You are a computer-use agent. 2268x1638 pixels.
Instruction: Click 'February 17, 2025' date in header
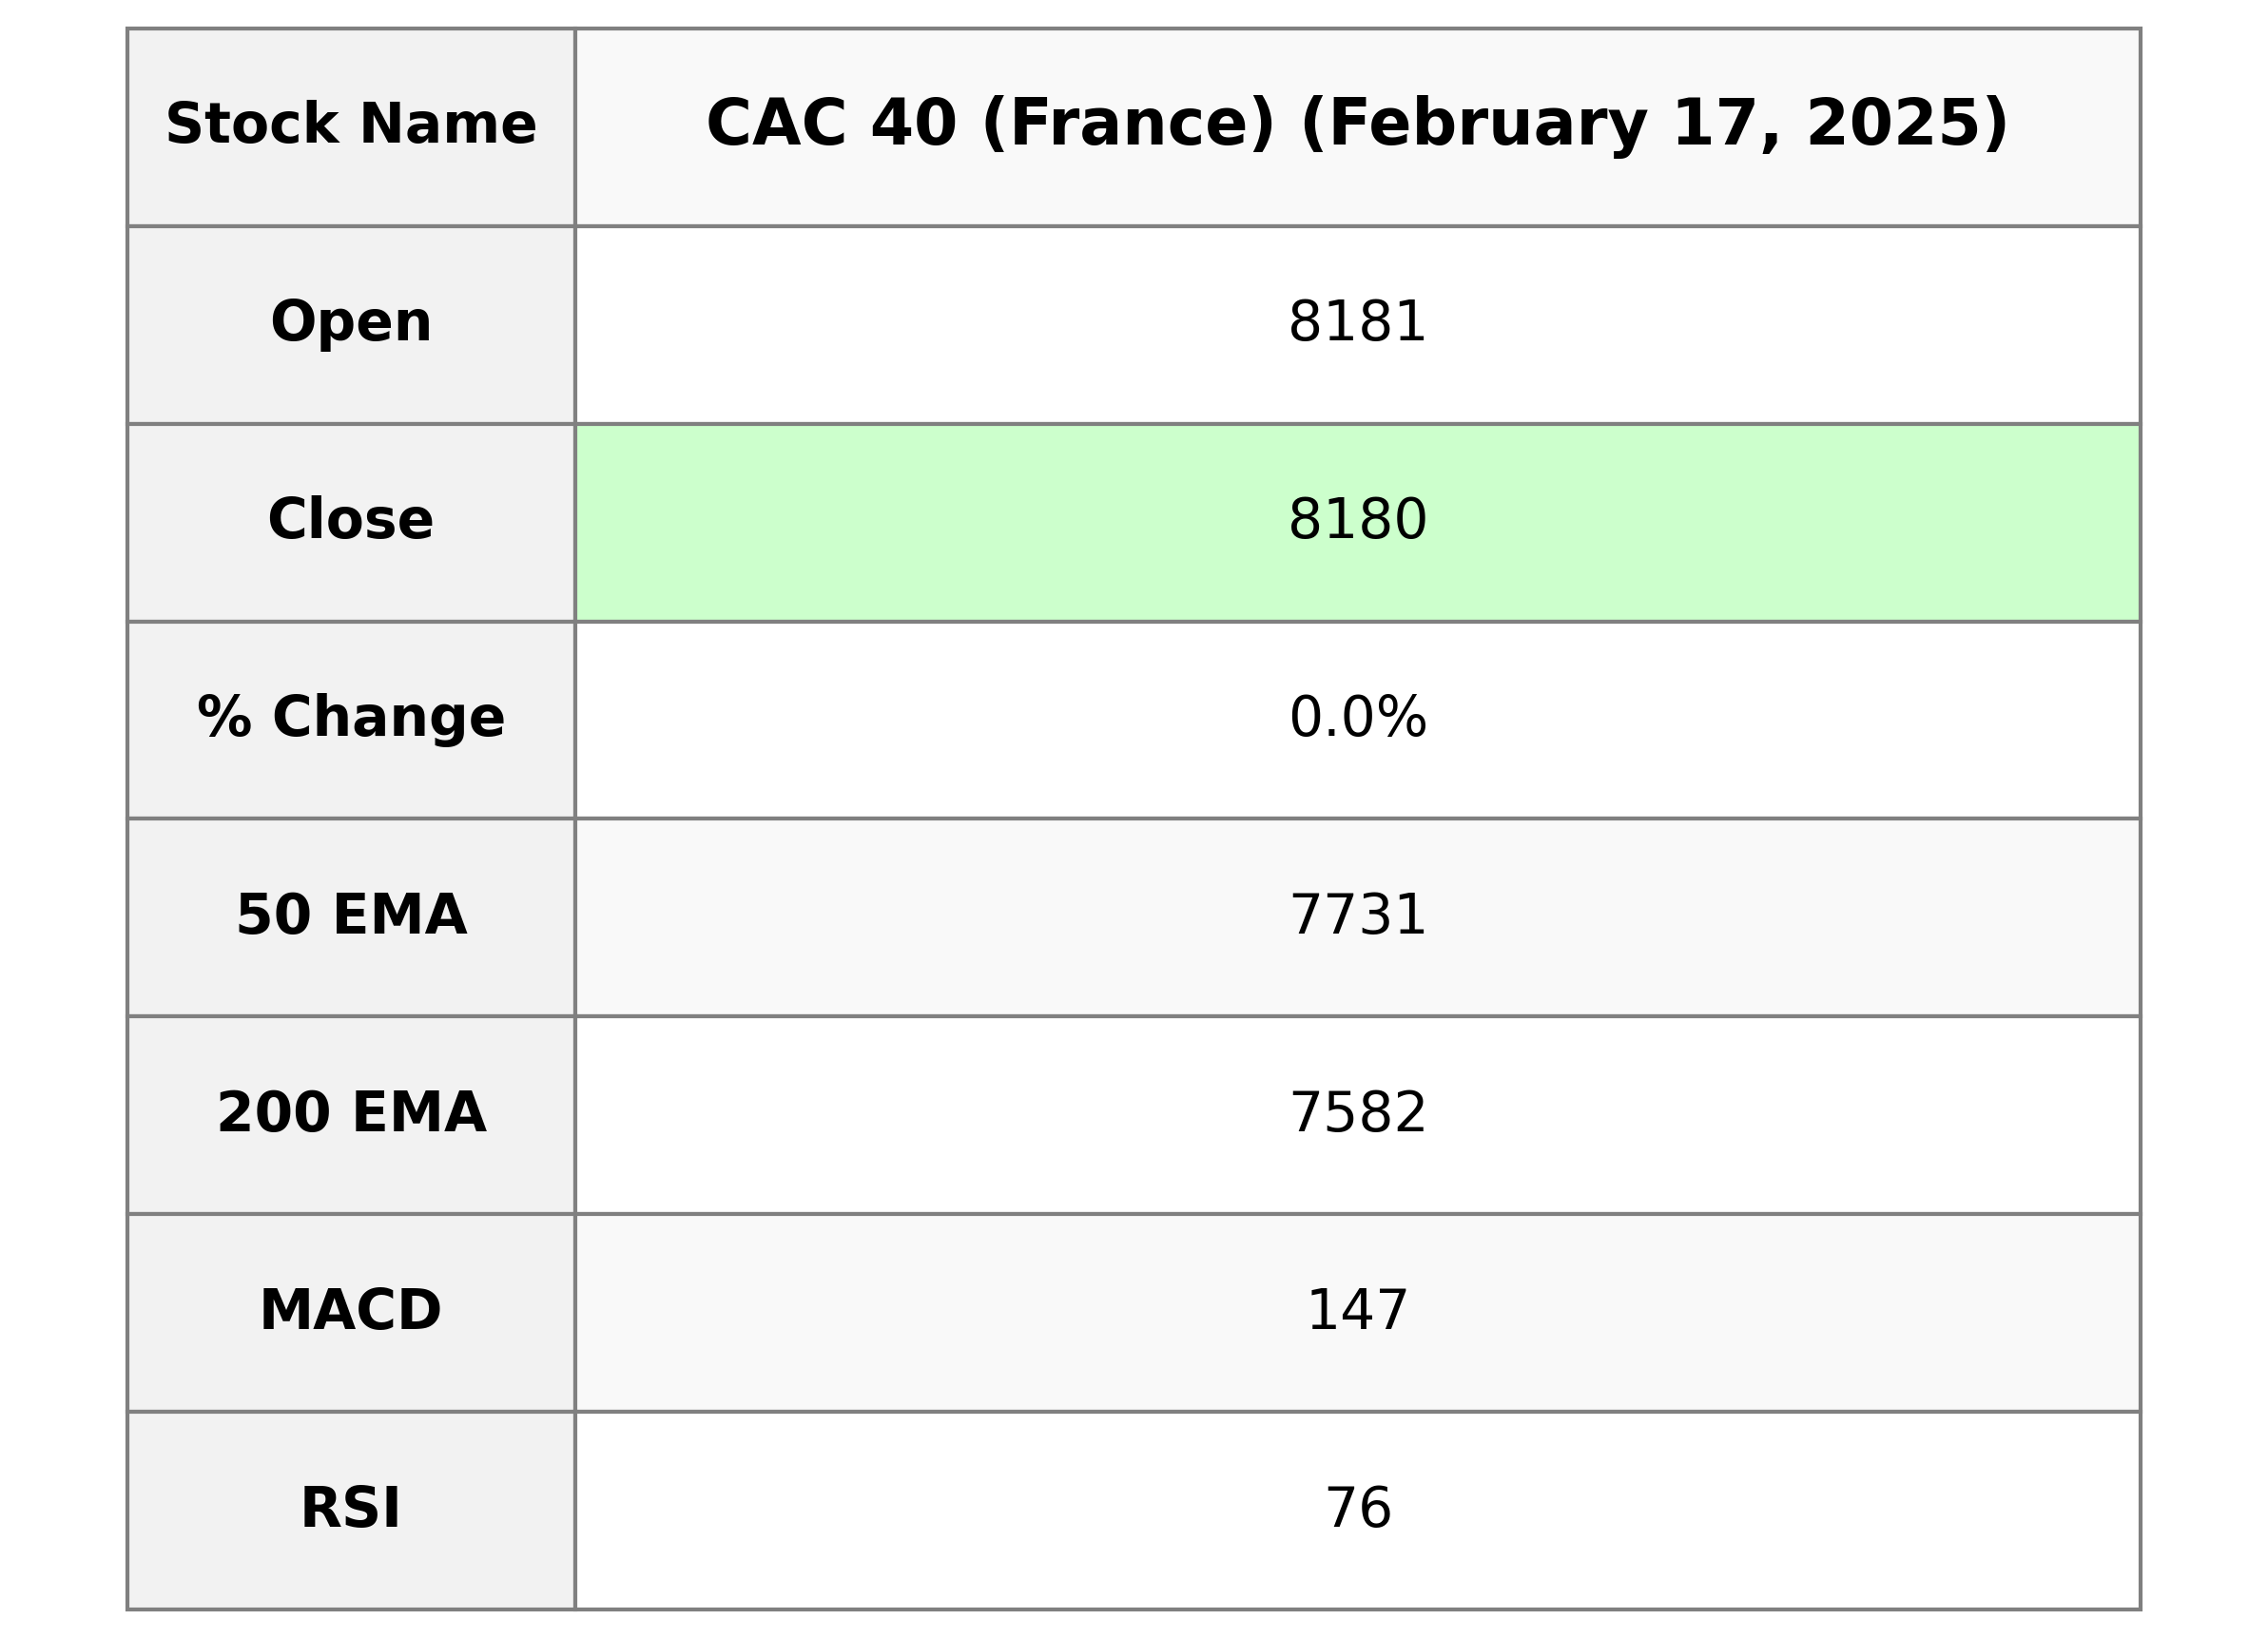point(1654,125)
